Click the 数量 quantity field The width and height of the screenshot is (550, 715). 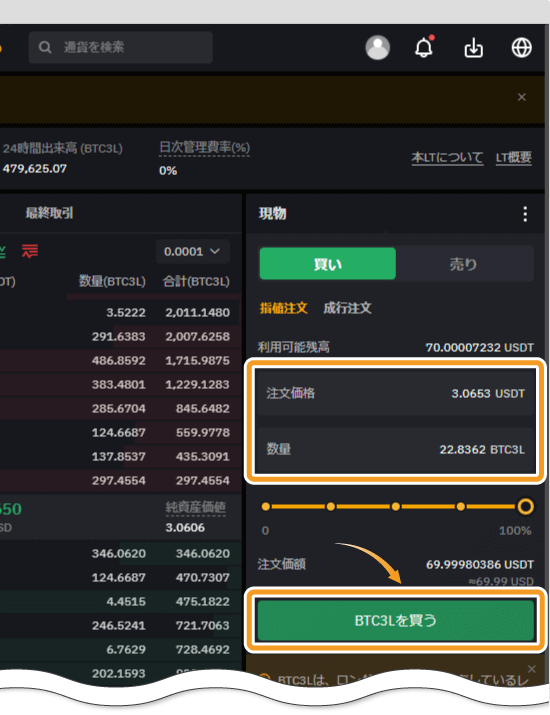pyautogui.click(x=395, y=450)
